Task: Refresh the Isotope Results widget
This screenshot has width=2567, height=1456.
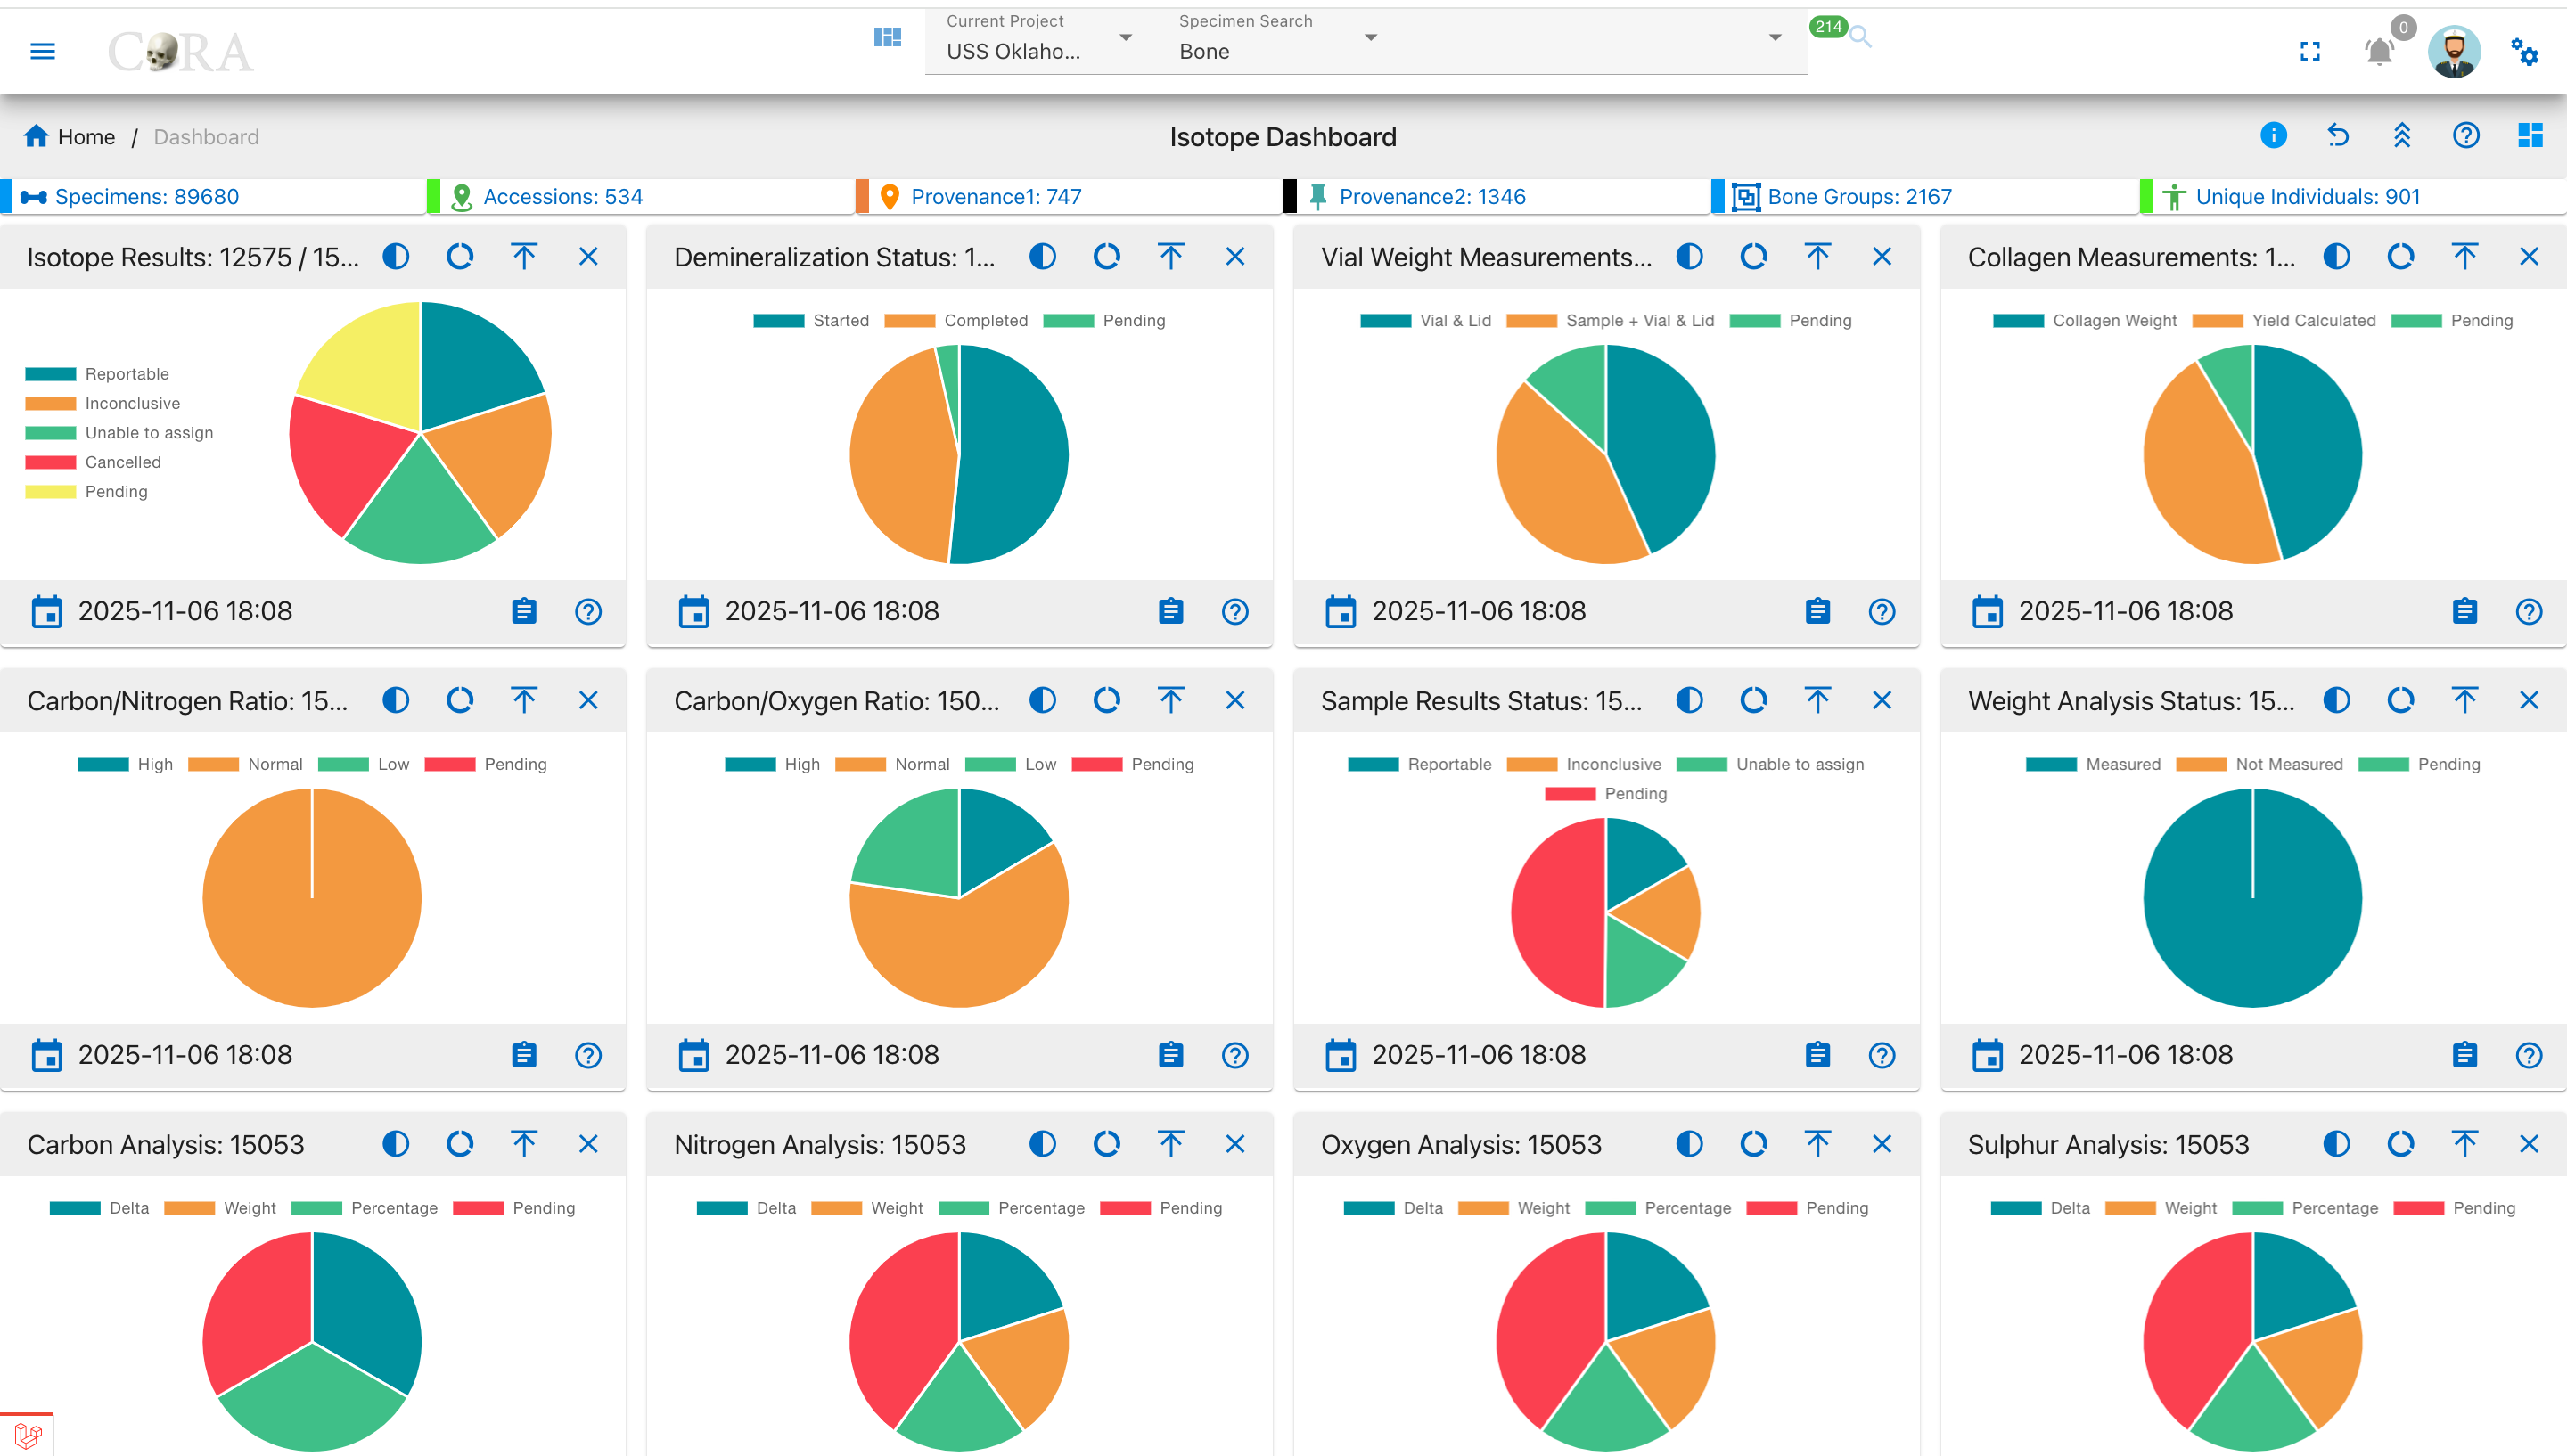Action: pyautogui.click(x=460, y=257)
